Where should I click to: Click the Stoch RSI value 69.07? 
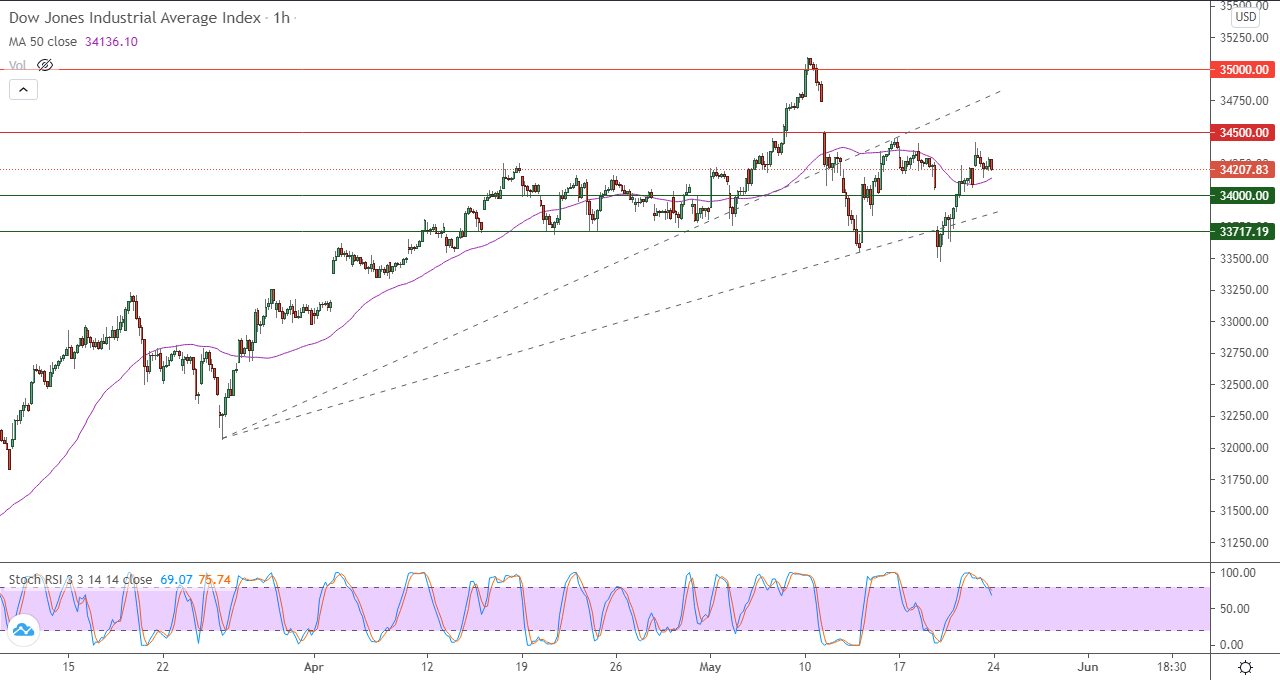[174, 579]
